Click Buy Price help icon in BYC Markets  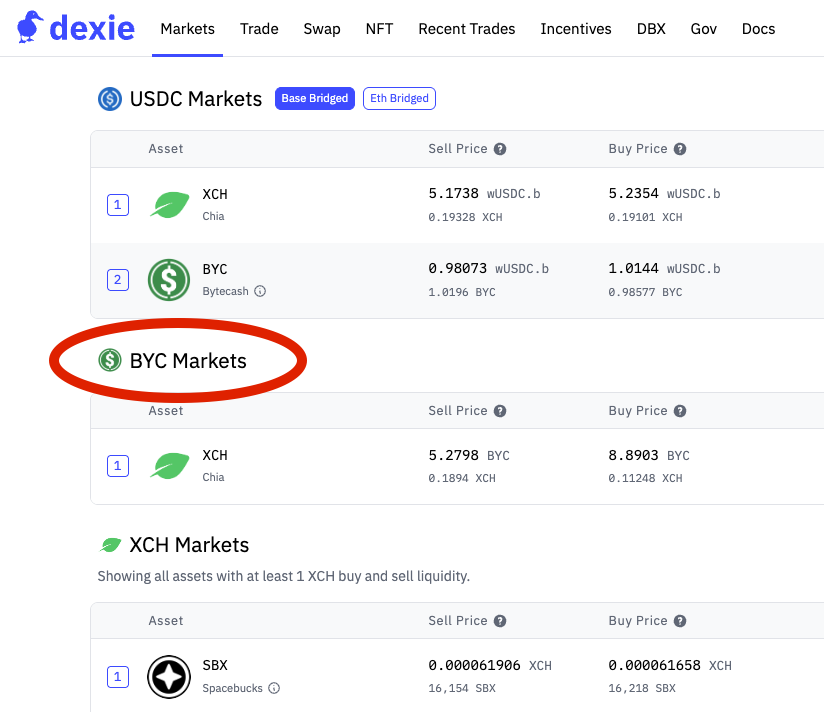(x=680, y=411)
